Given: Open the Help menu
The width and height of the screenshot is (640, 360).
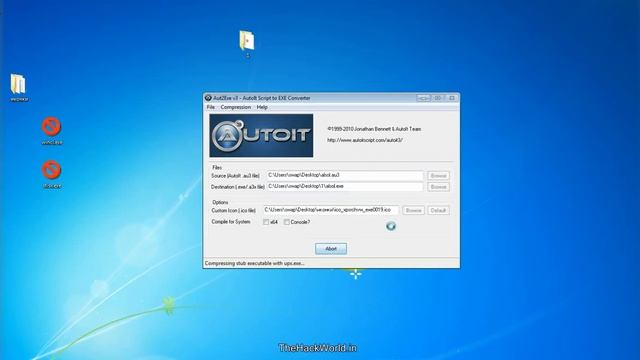Looking at the screenshot, I should click(262, 107).
